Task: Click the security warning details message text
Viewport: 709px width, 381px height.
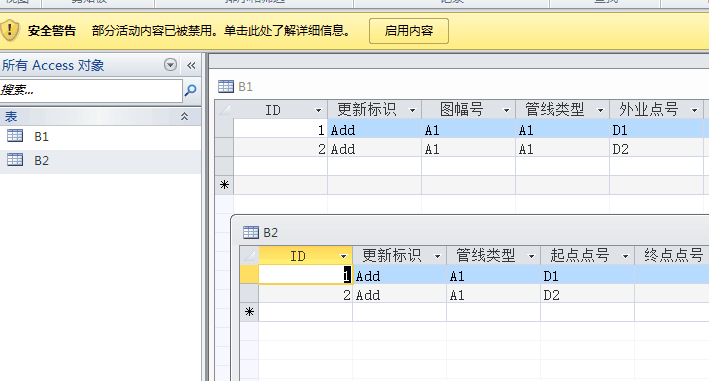Action: 220,31
